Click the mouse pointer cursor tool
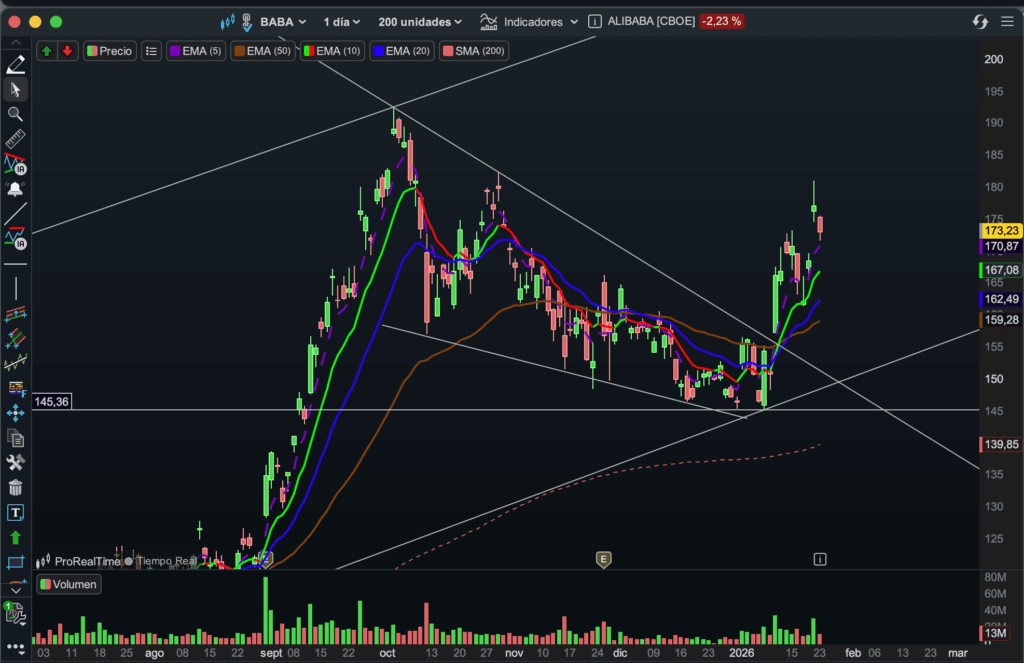Viewport: 1024px width, 663px height. click(x=16, y=89)
